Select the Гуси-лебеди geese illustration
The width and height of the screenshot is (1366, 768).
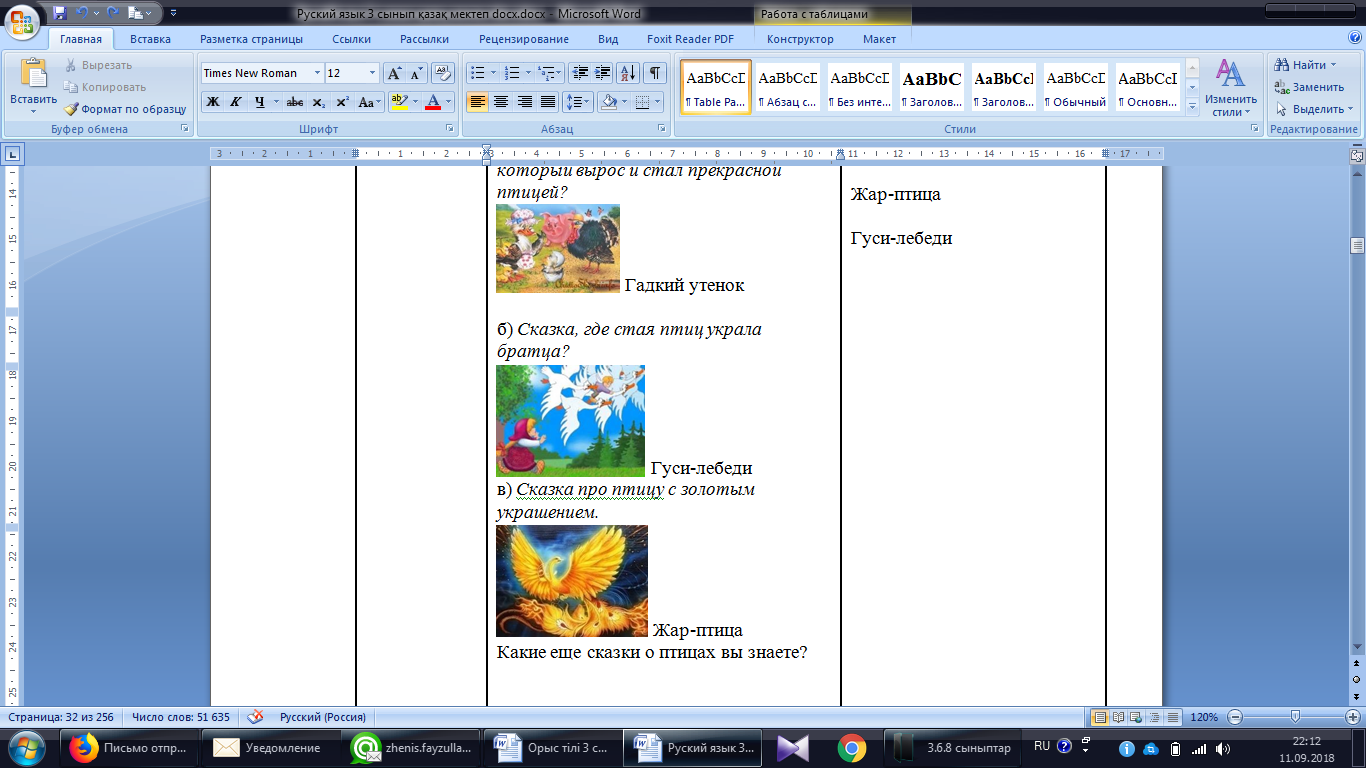coord(570,421)
